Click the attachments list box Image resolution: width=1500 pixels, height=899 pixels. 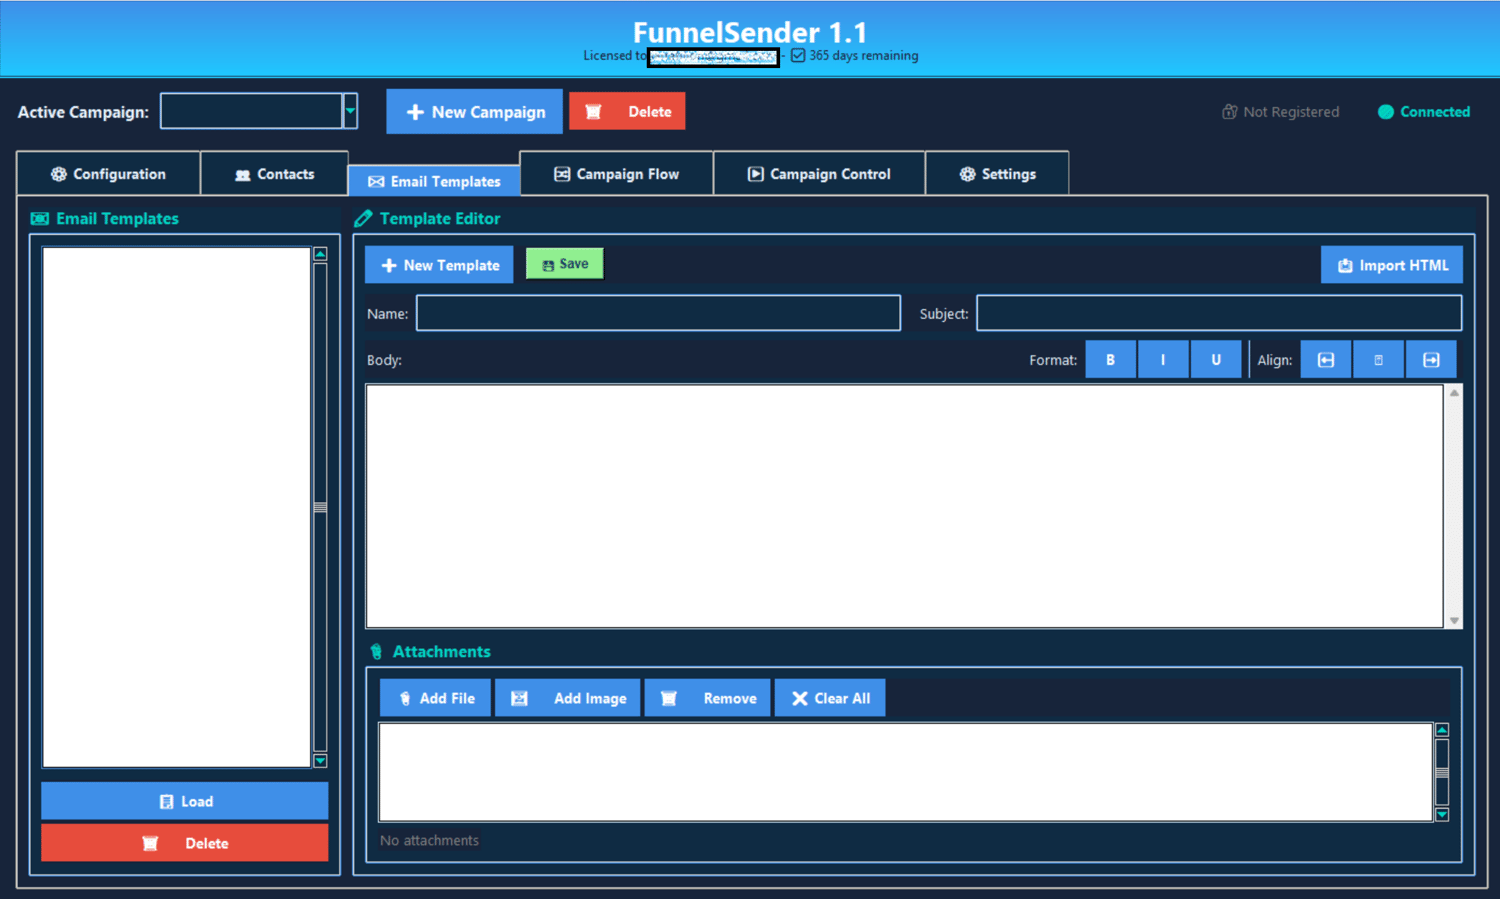pos(906,772)
